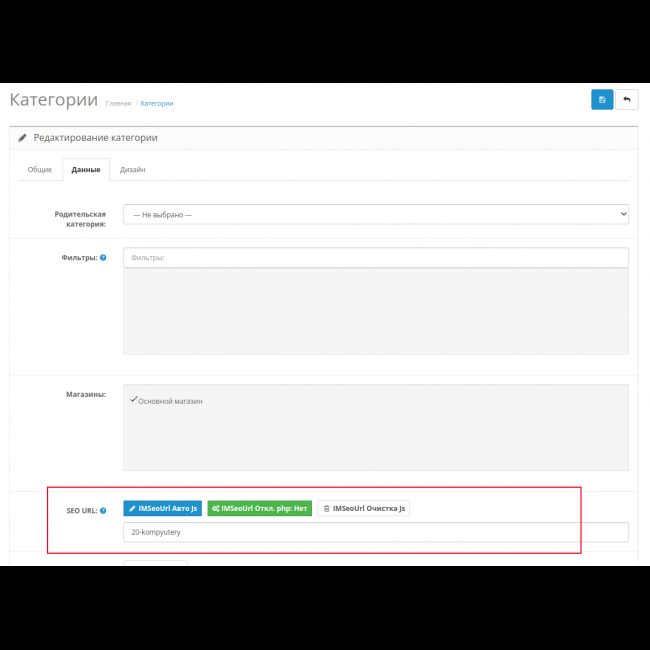Focus the Фильтры autocomplete input field
Screen dimensions: 650x650
375,258
